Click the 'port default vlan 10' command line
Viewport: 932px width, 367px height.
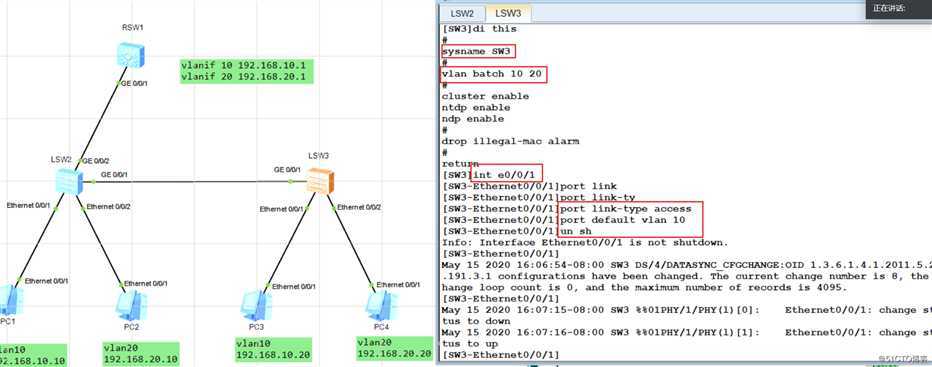[622, 220]
